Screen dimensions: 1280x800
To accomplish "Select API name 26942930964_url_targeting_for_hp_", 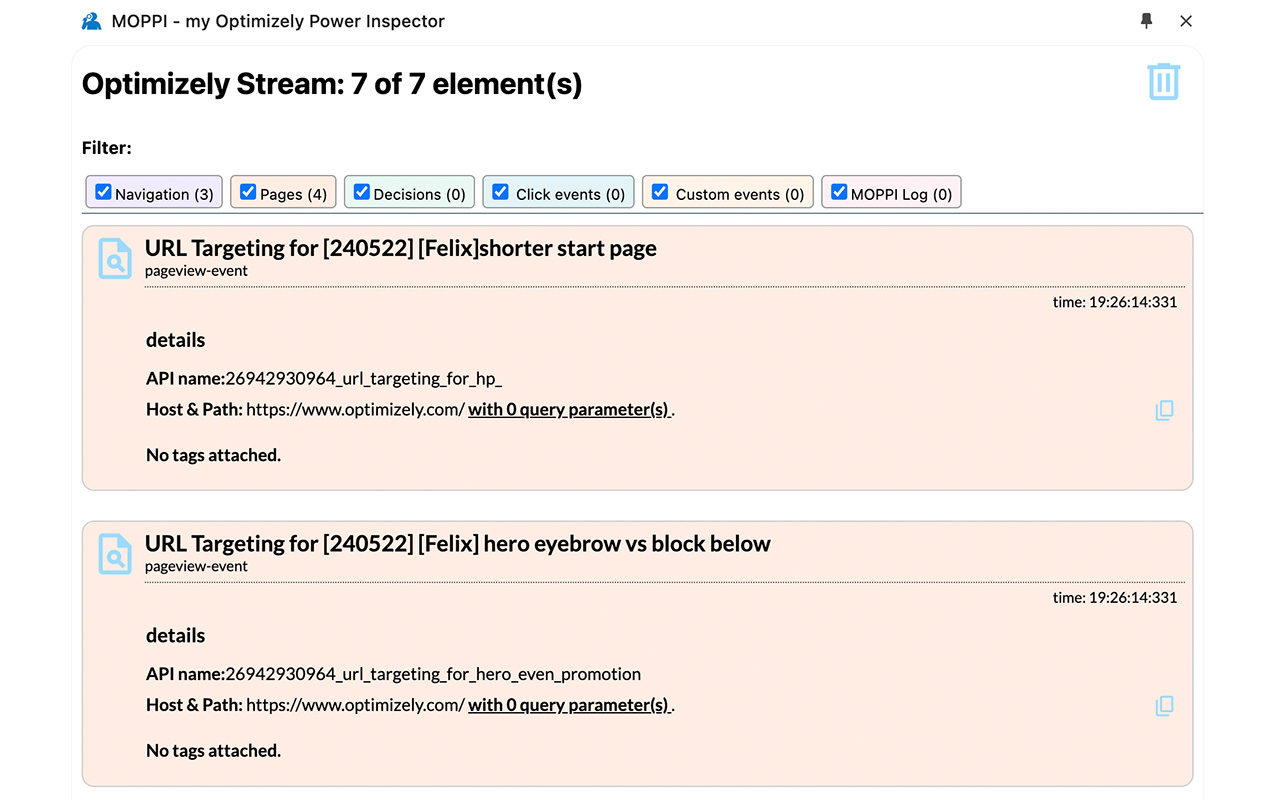I will (x=364, y=379).
